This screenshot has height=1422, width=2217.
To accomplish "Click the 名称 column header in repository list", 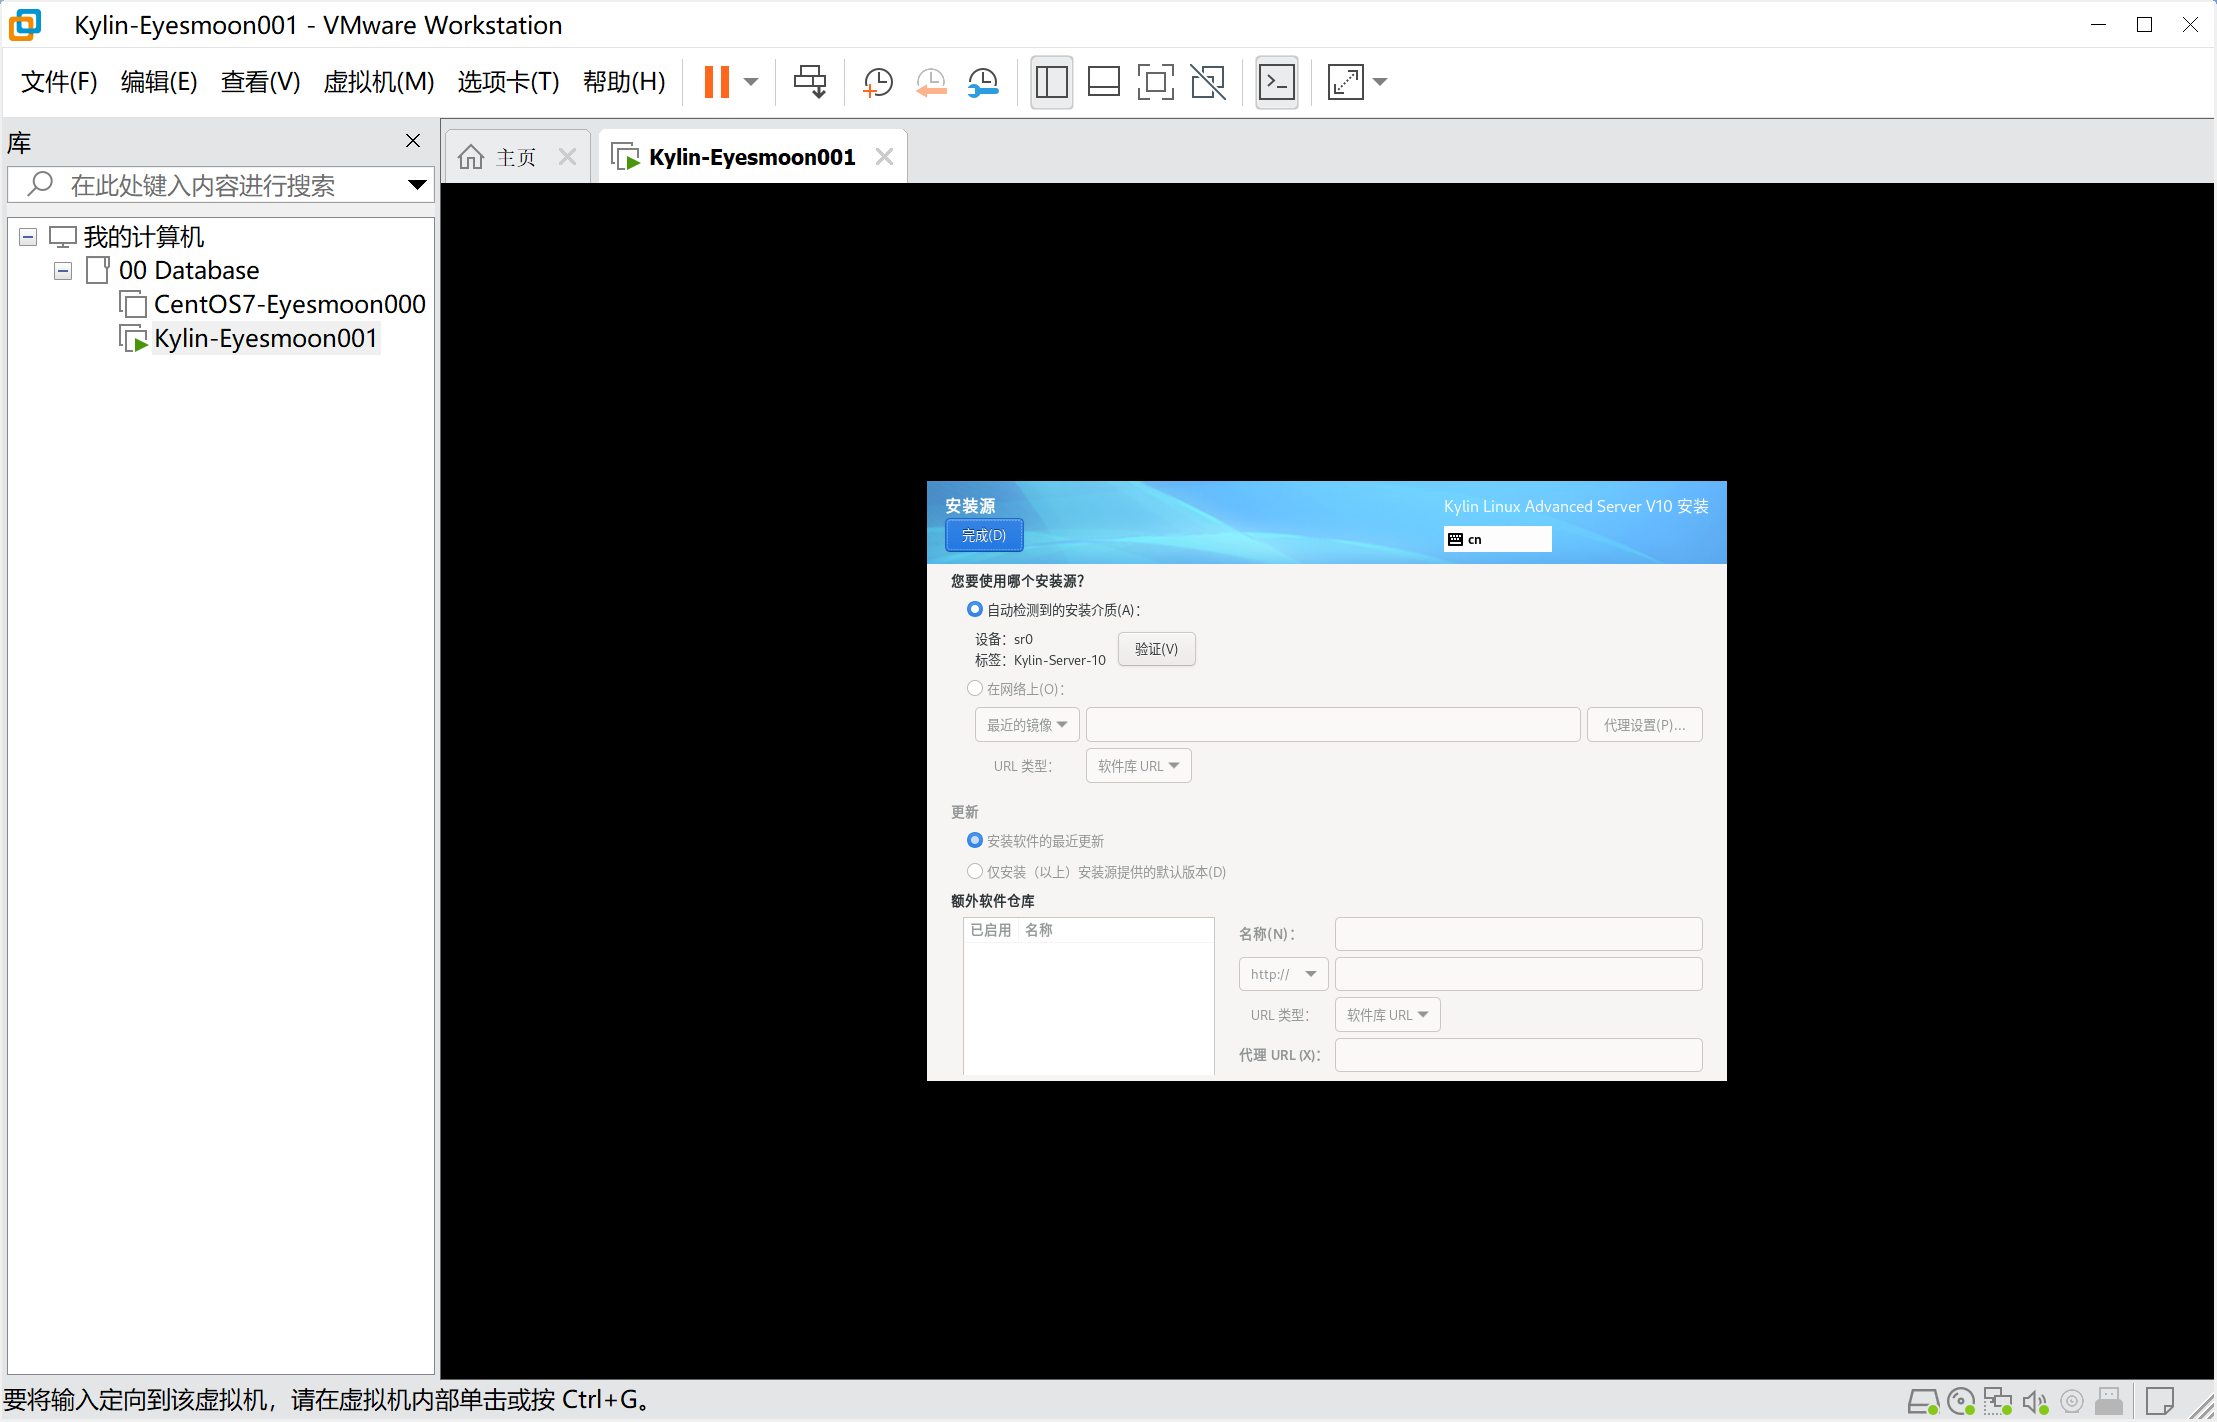I will (1039, 930).
